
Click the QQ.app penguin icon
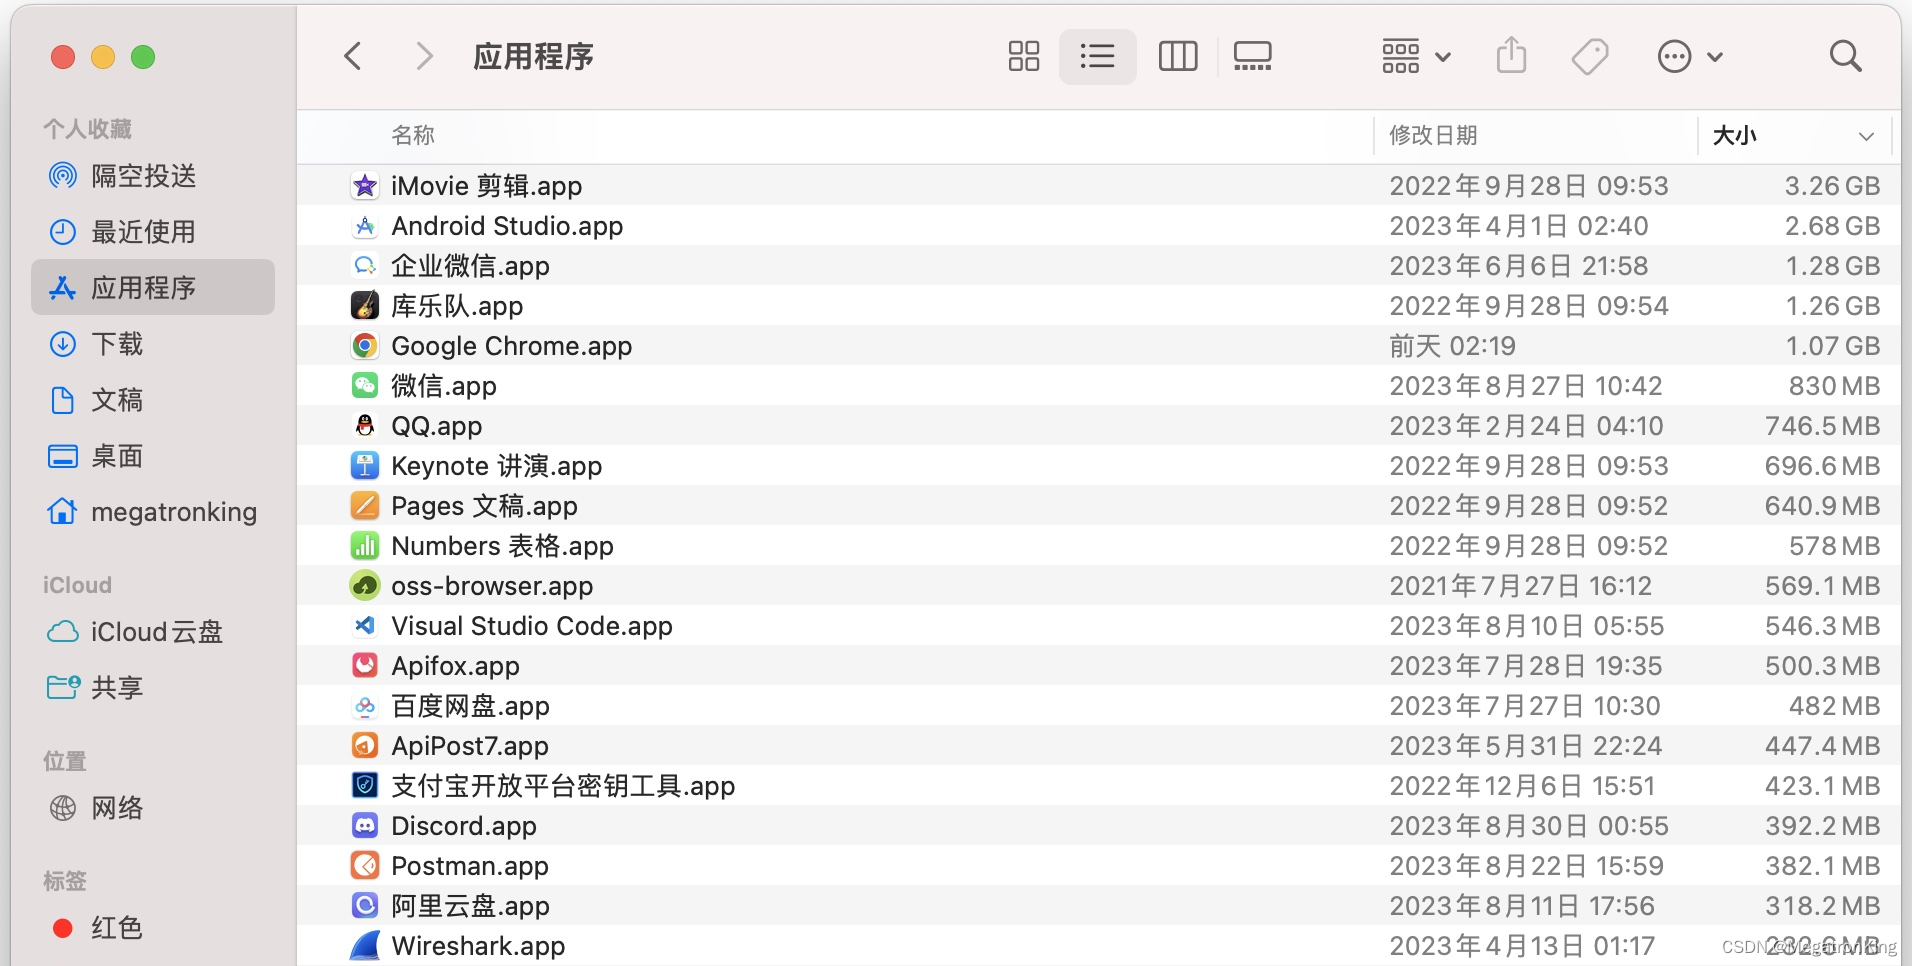(x=365, y=426)
